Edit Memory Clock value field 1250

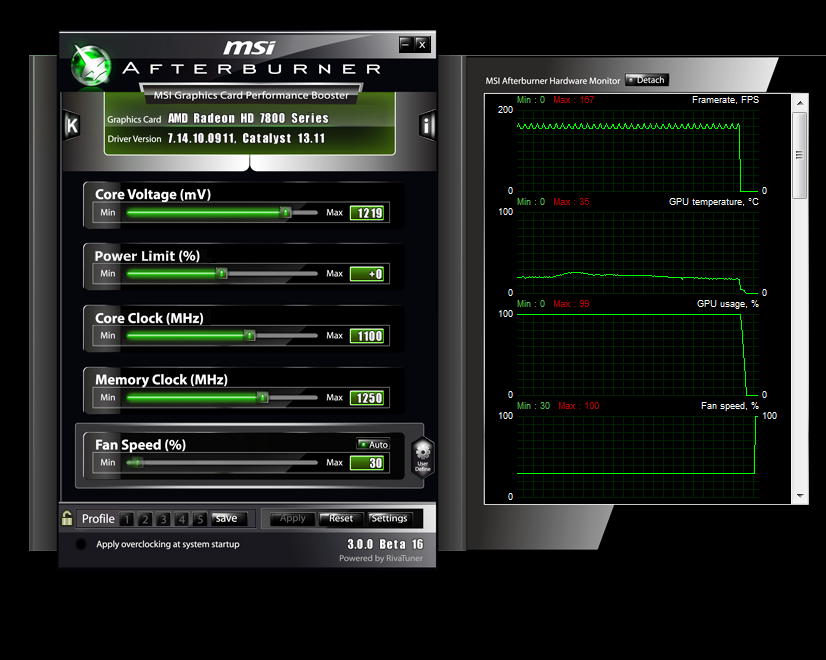tap(367, 398)
